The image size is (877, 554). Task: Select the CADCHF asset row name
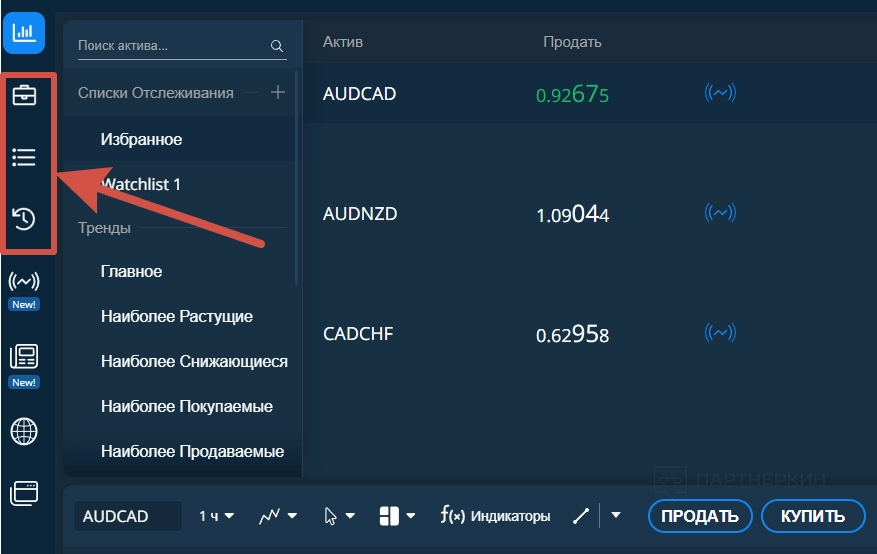358,334
